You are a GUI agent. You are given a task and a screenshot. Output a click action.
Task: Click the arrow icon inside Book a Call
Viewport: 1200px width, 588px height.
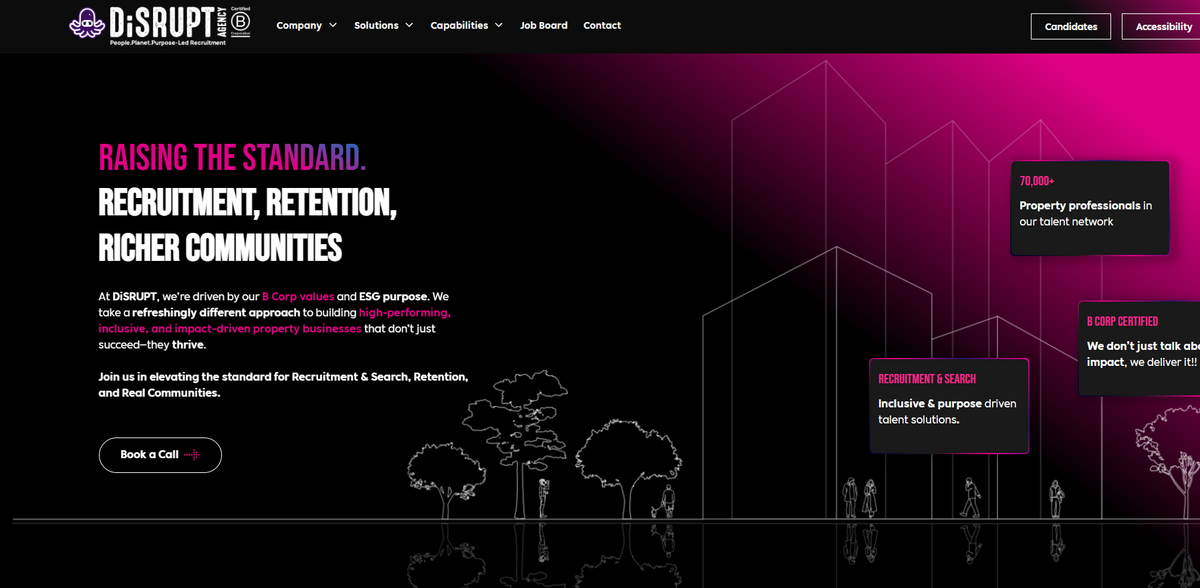[x=193, y=455]
